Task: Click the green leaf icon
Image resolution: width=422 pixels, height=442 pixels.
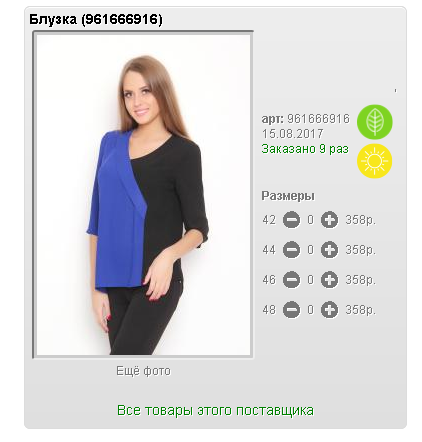Action: 374,122
